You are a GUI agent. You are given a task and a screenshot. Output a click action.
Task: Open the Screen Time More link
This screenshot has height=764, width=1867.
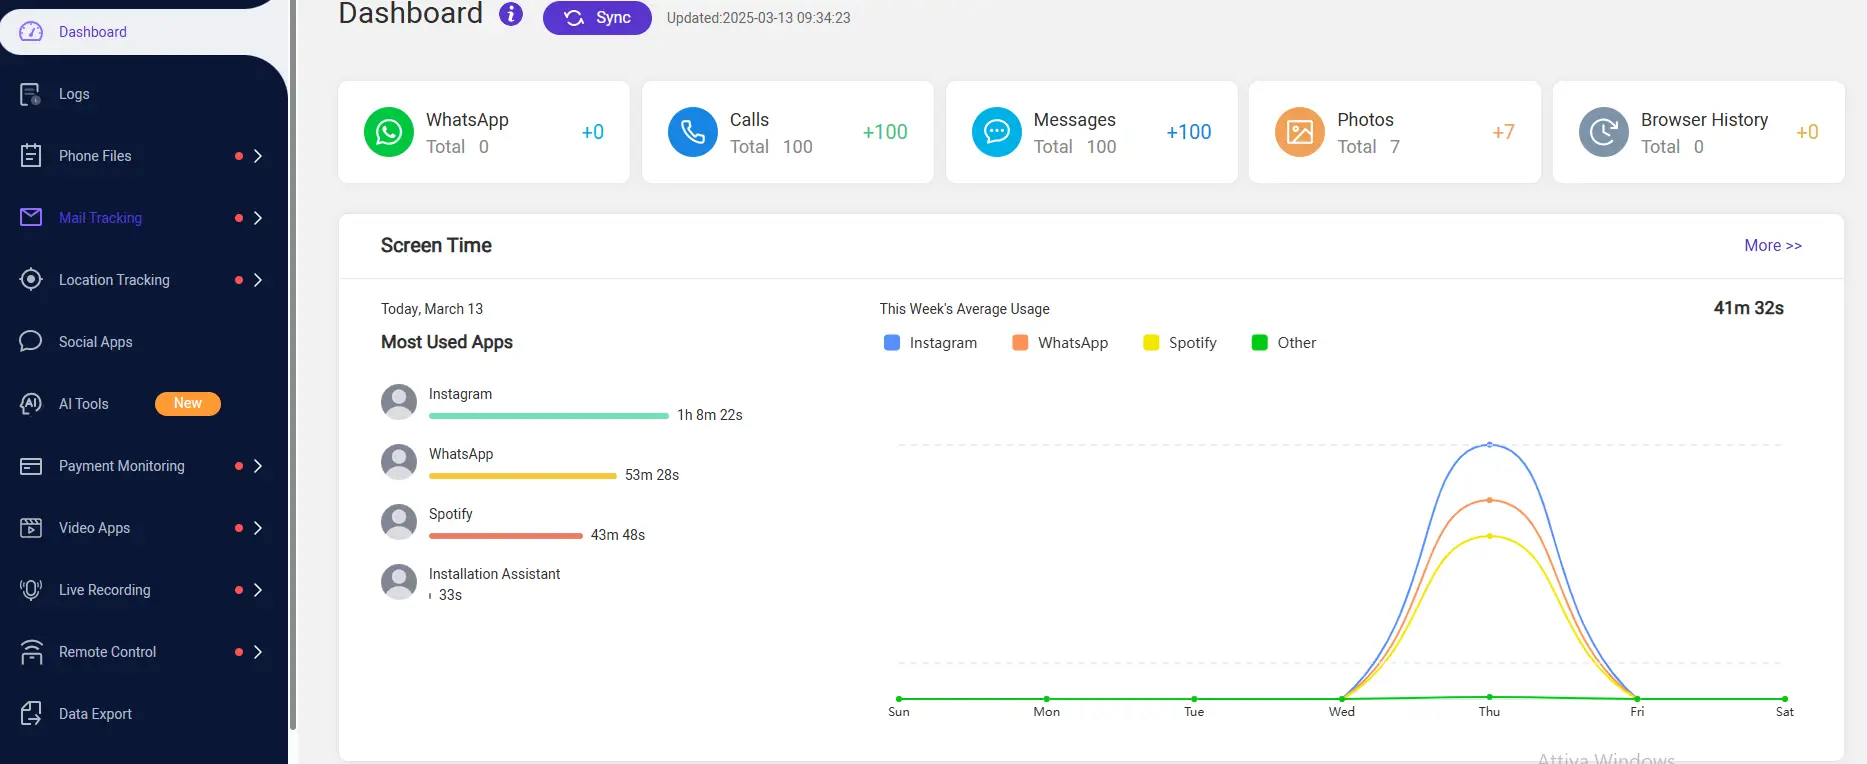click(x=1772, y=246)
